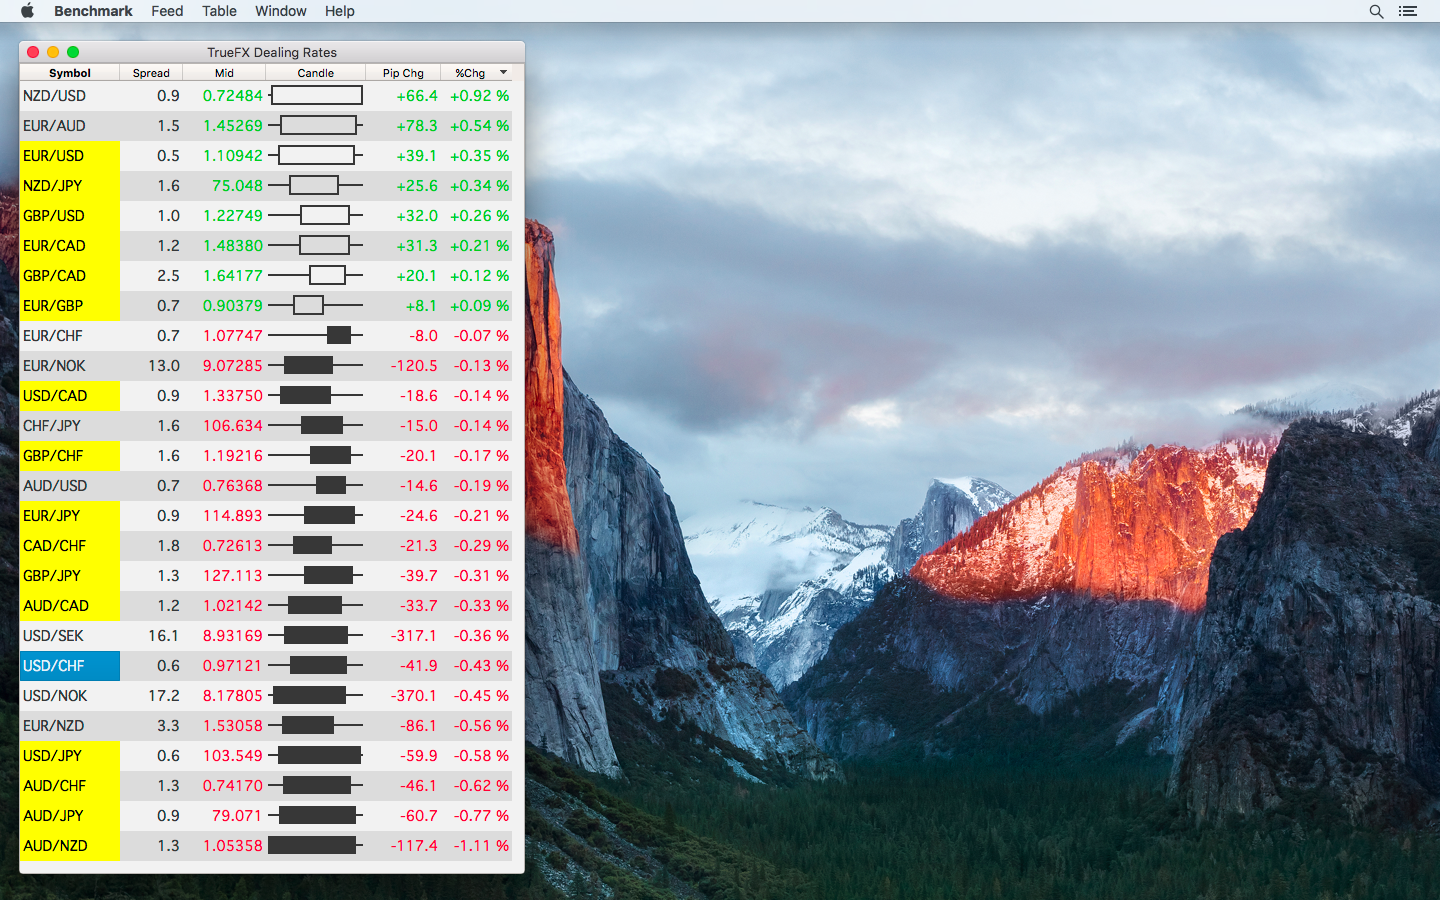Click the mid rate 8.93169
Screen dimensions: 1440x900
click(x=233, y=636)
